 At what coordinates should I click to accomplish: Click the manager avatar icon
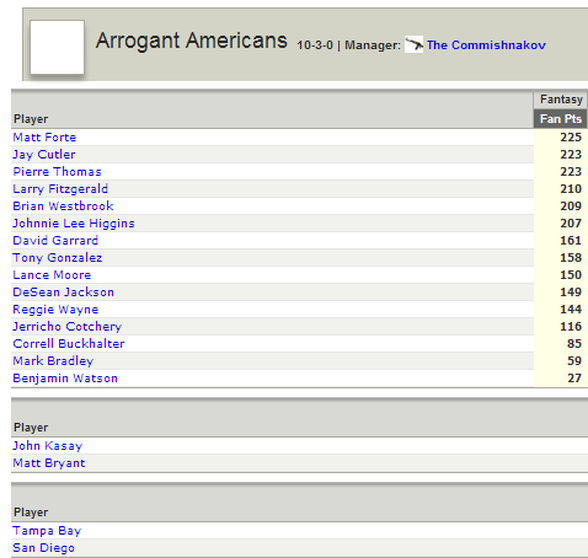point(414,45)
